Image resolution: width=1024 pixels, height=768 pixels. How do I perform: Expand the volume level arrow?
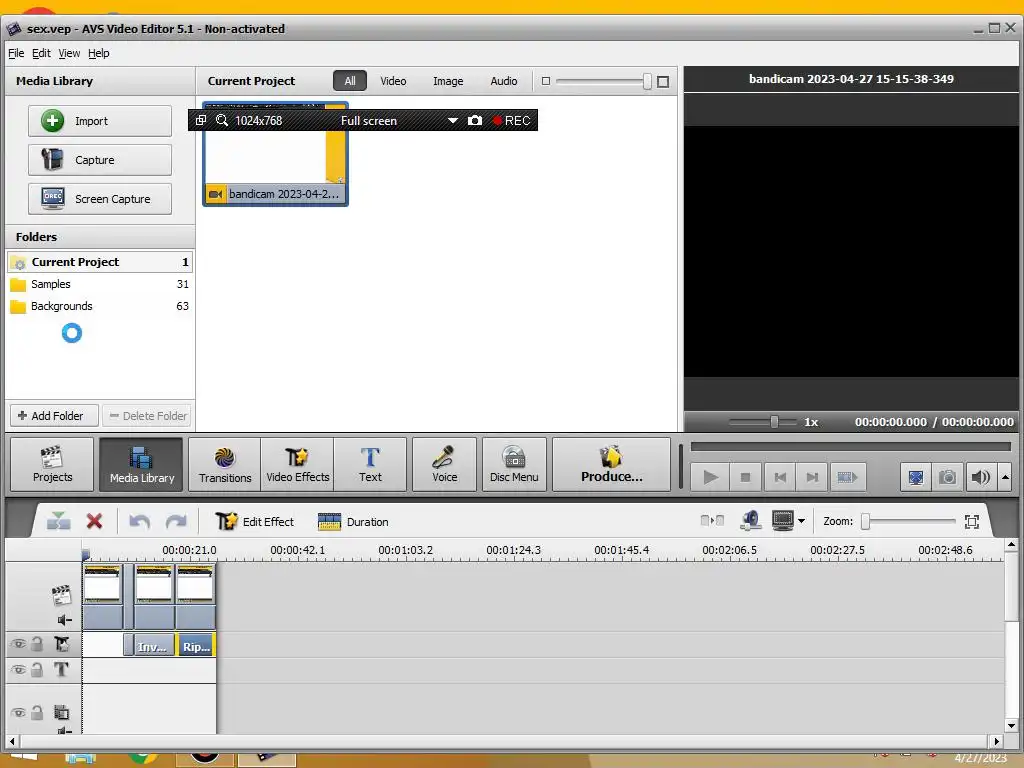click(x=1006, y=477)
